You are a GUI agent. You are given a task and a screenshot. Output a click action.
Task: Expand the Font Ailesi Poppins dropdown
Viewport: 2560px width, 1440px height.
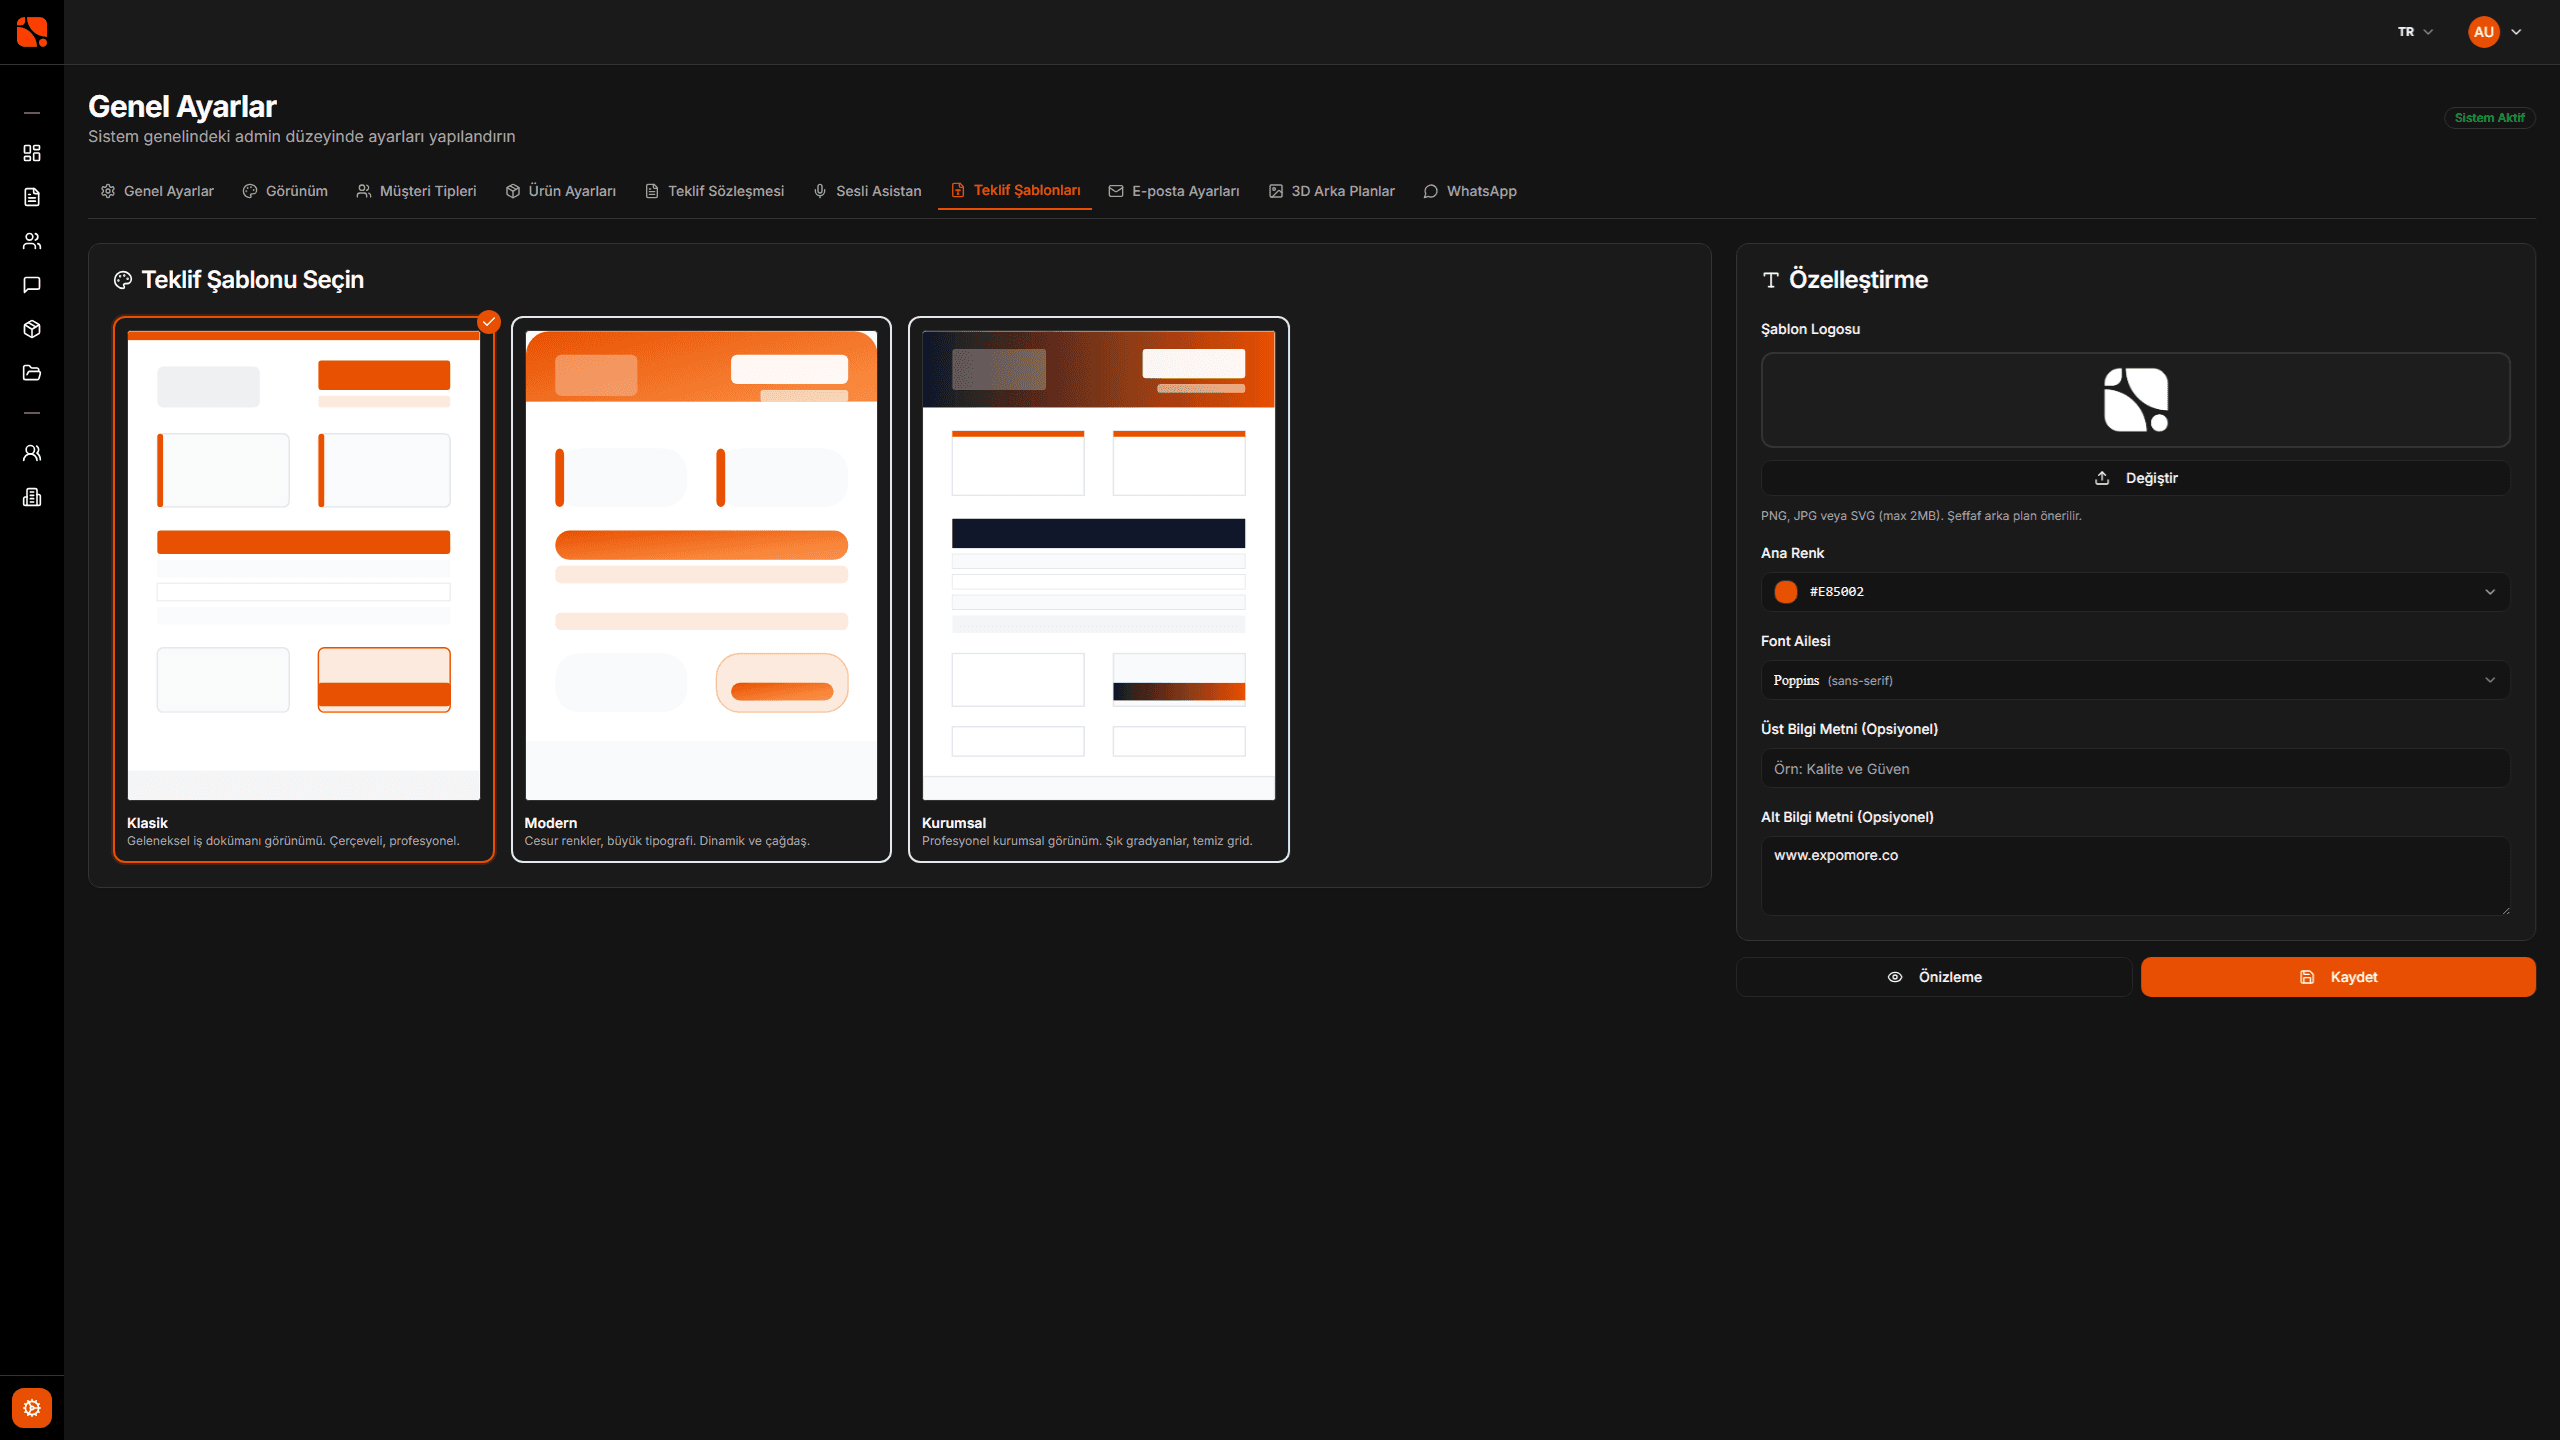(x=2135, y=680)
